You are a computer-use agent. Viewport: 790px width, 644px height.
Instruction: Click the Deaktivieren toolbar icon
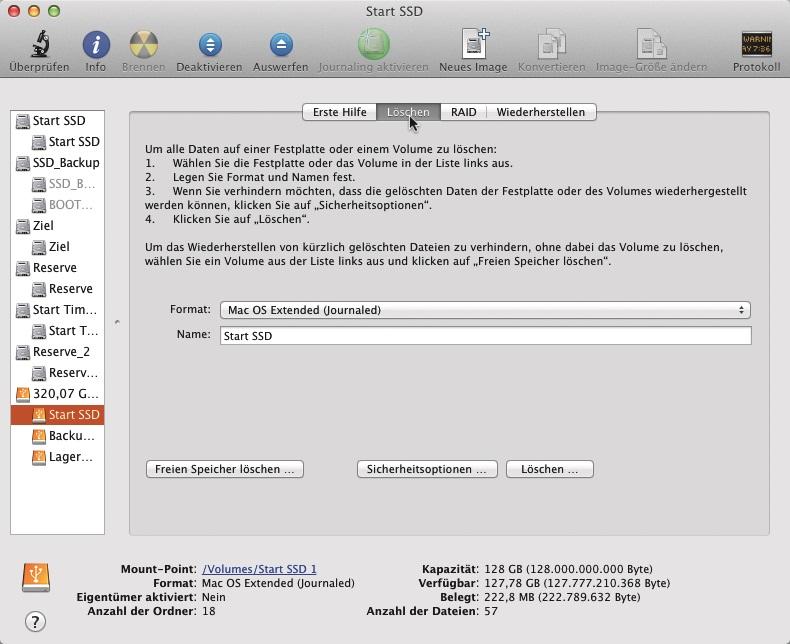coord(210,44)
